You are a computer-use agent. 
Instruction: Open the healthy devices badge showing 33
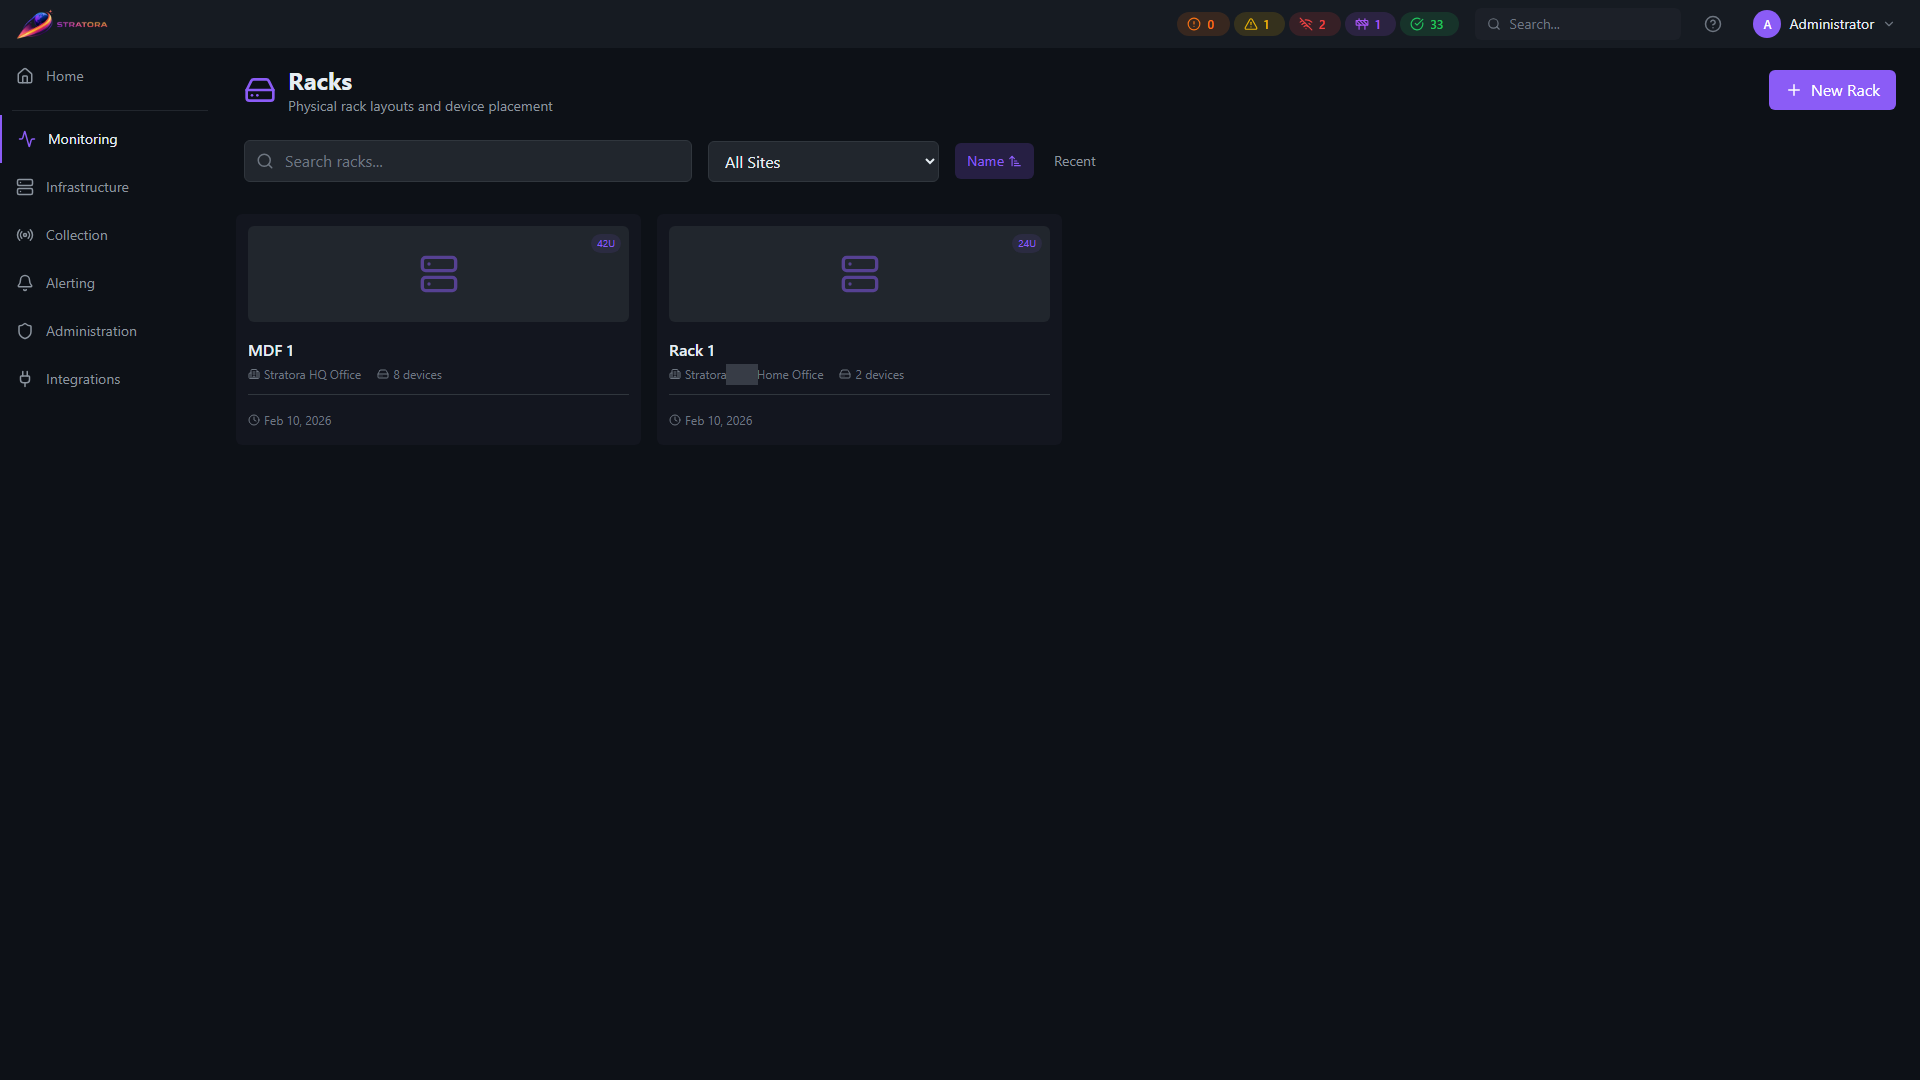click(x=1428, y=24)
